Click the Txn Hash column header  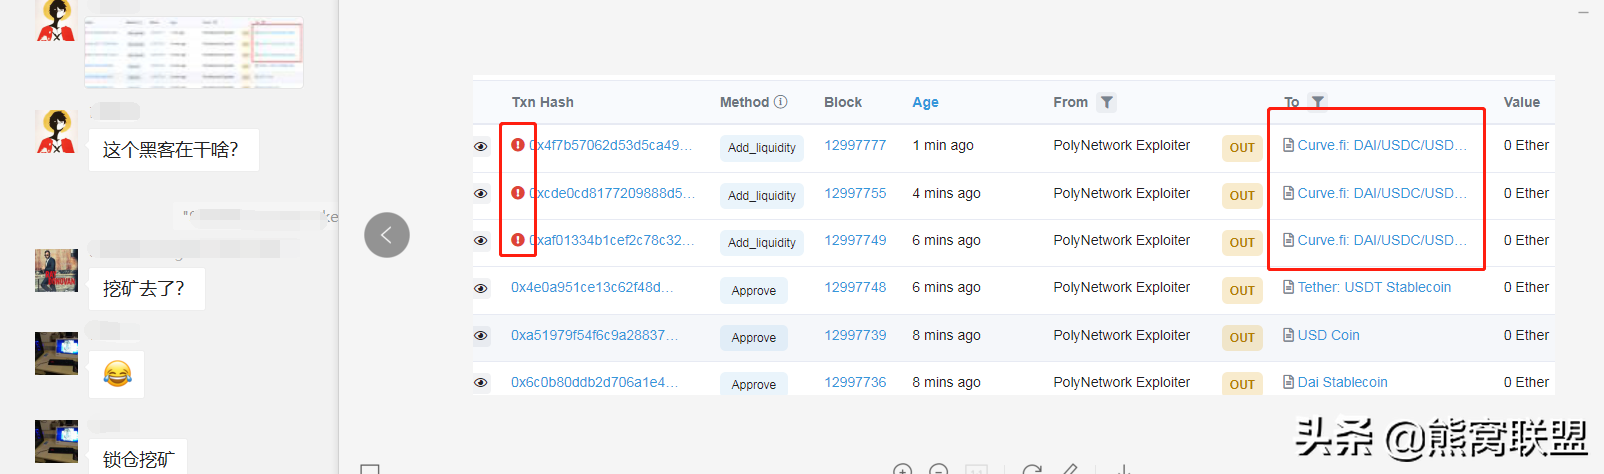pos(543,102)
